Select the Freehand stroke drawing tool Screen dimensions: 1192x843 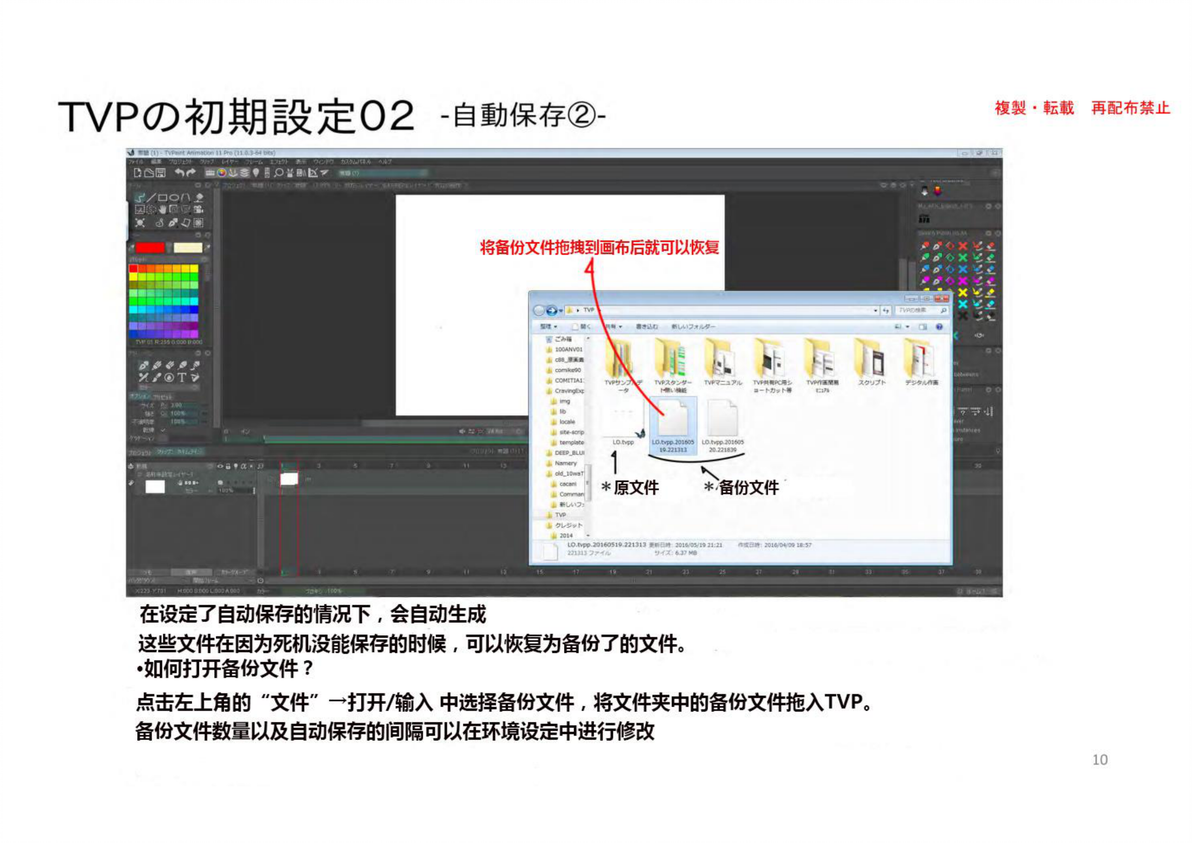click(140, 198)
